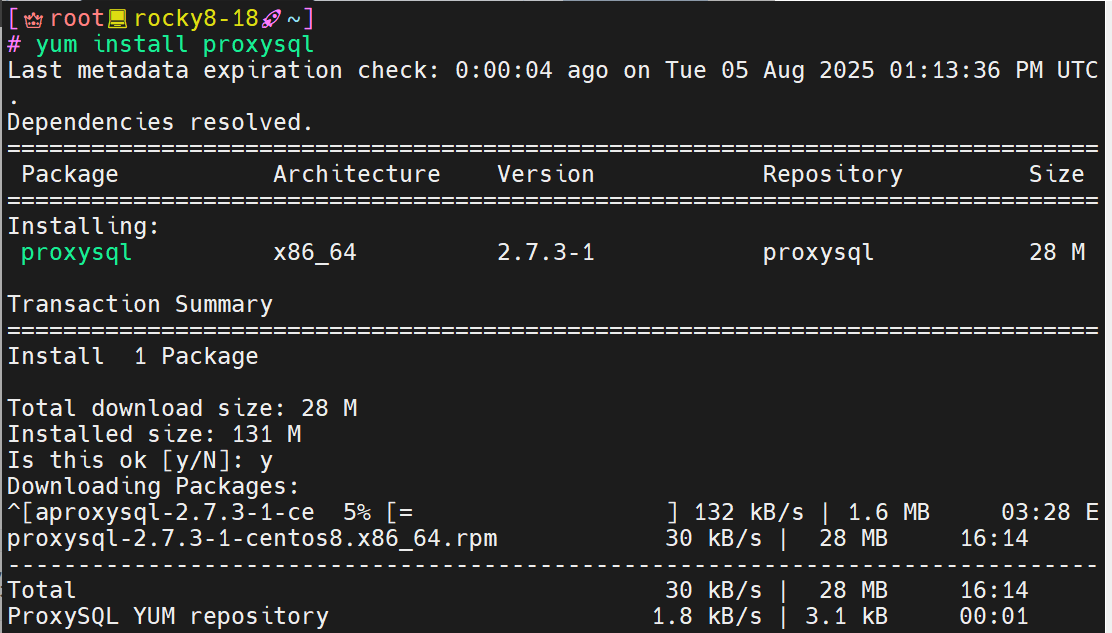Click the '28 M' size cell
The height and width of the screenshot is (633, 1112).
(x=1057, y=252)
